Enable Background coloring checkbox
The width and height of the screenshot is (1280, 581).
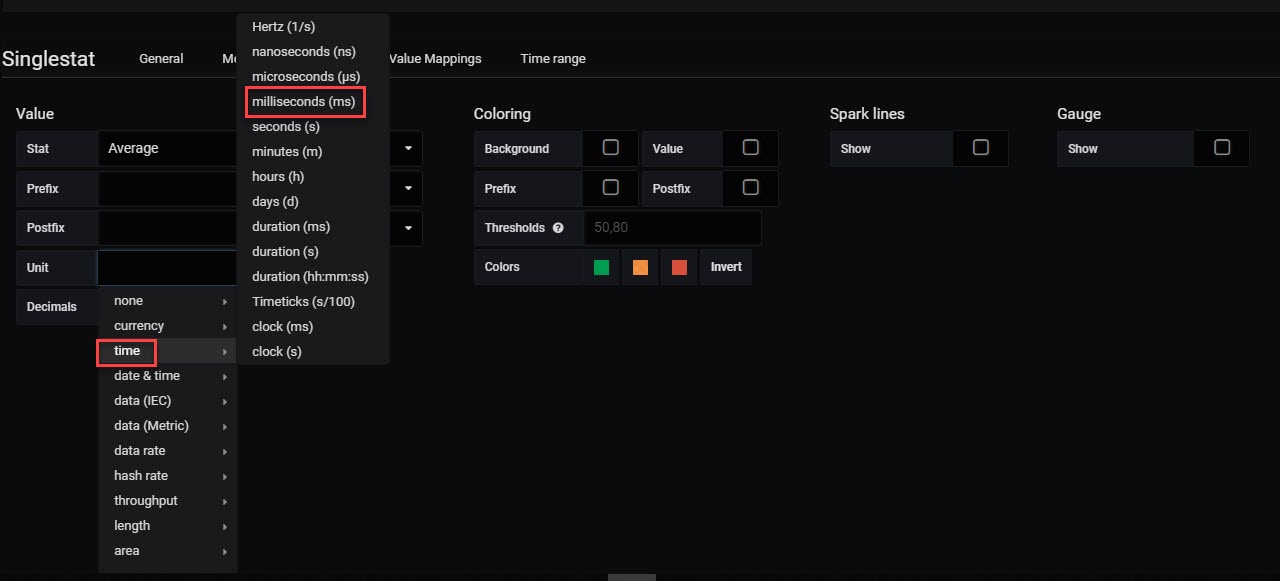pyautogui.click(x=611, y=148)
